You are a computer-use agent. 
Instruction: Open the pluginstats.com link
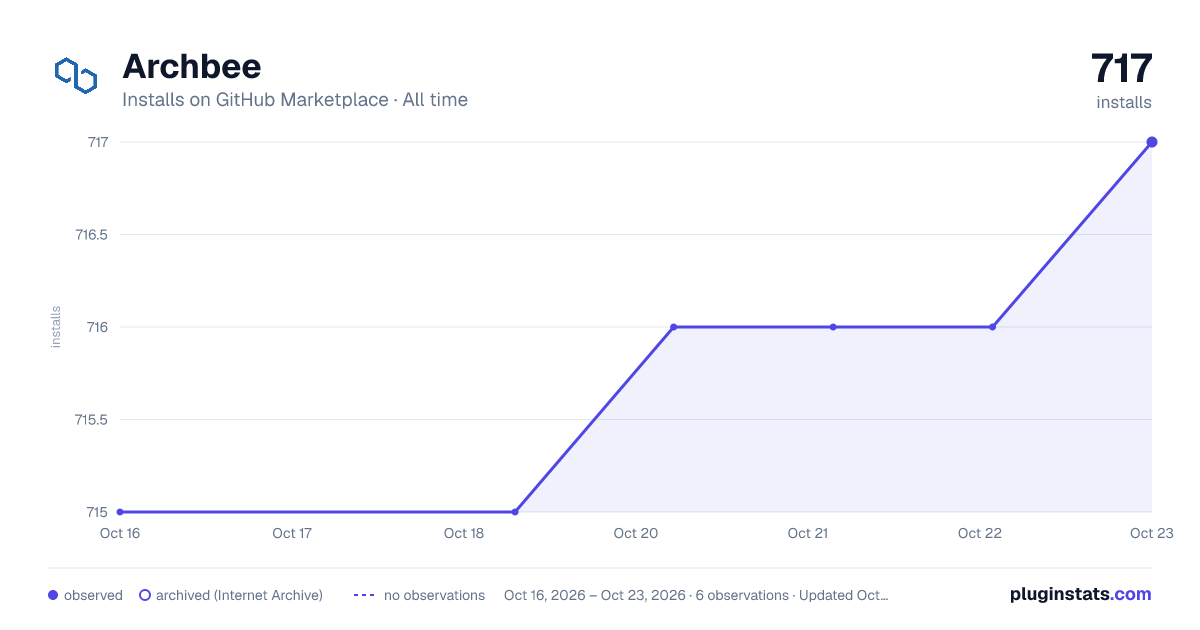(x=1080, y=594)
